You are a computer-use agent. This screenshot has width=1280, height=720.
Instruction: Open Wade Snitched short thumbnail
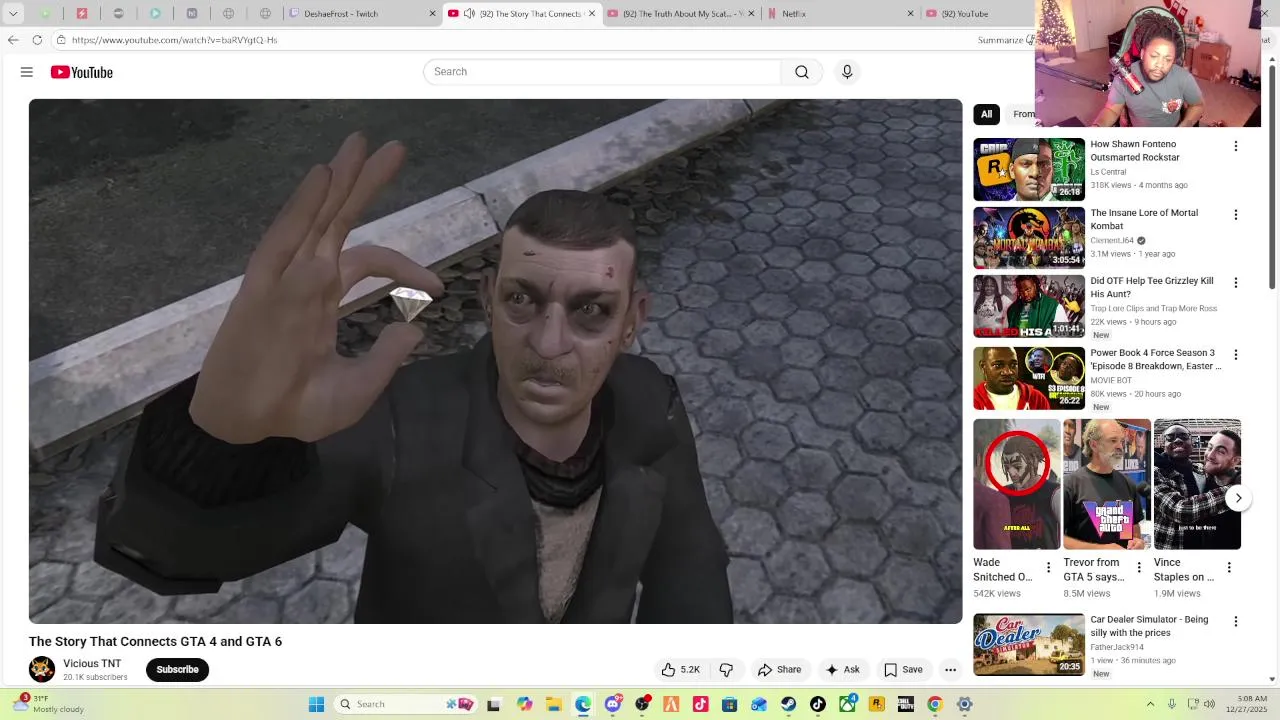(x=1017, y=484)
